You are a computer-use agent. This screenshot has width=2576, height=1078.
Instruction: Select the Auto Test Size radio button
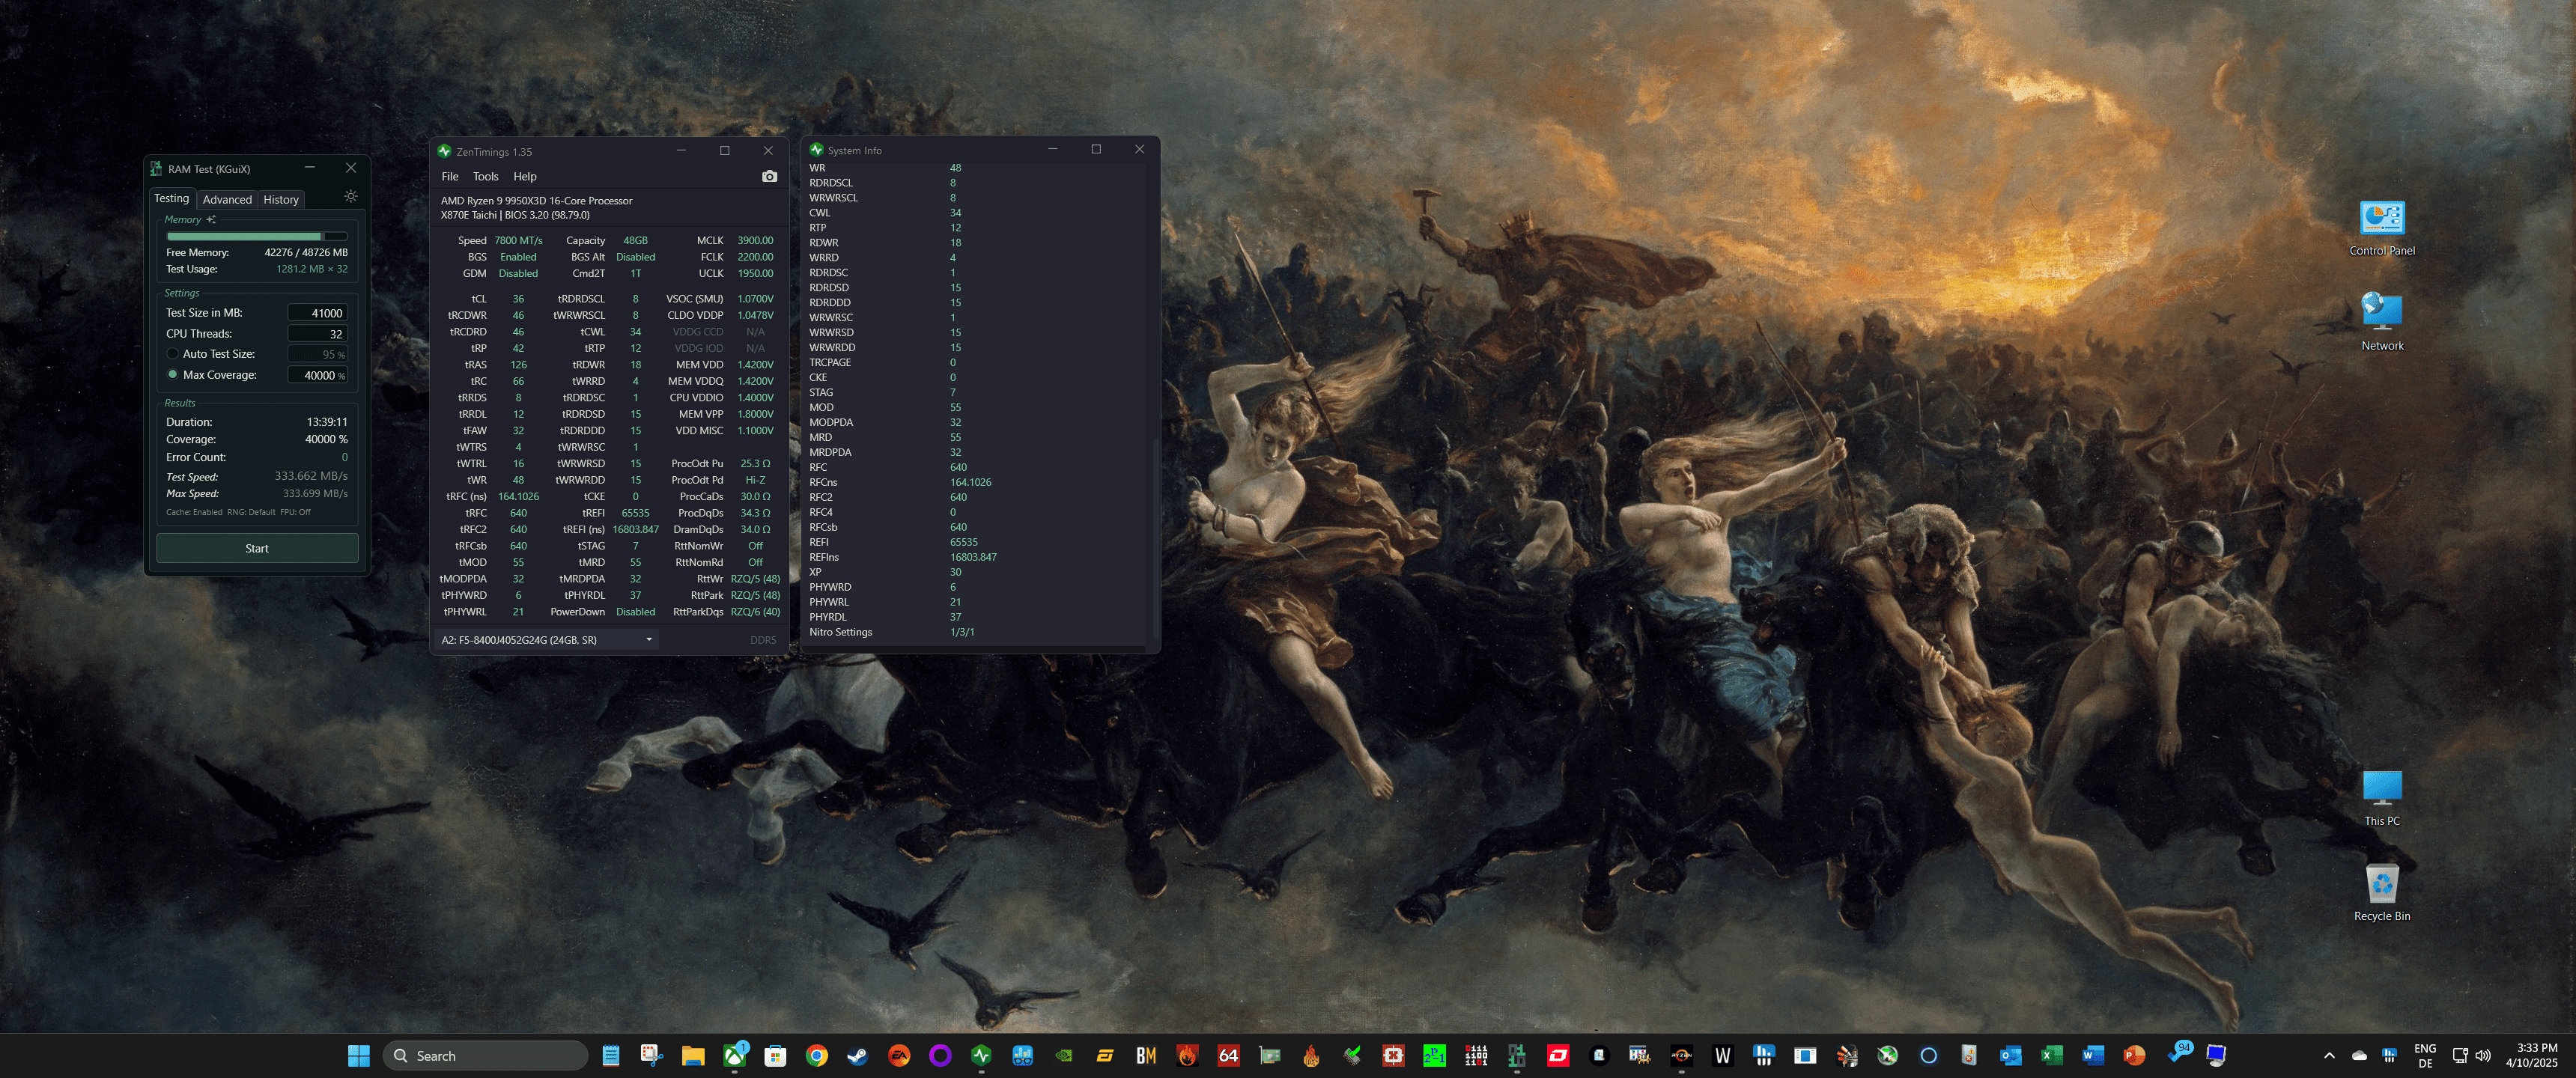[173, 354]
